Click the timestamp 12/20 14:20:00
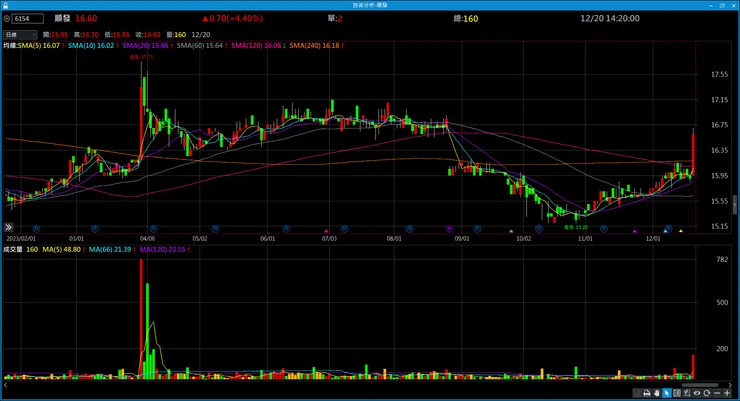Image resolution: width=740 pixels, height=401 pixels. (610, 19)
